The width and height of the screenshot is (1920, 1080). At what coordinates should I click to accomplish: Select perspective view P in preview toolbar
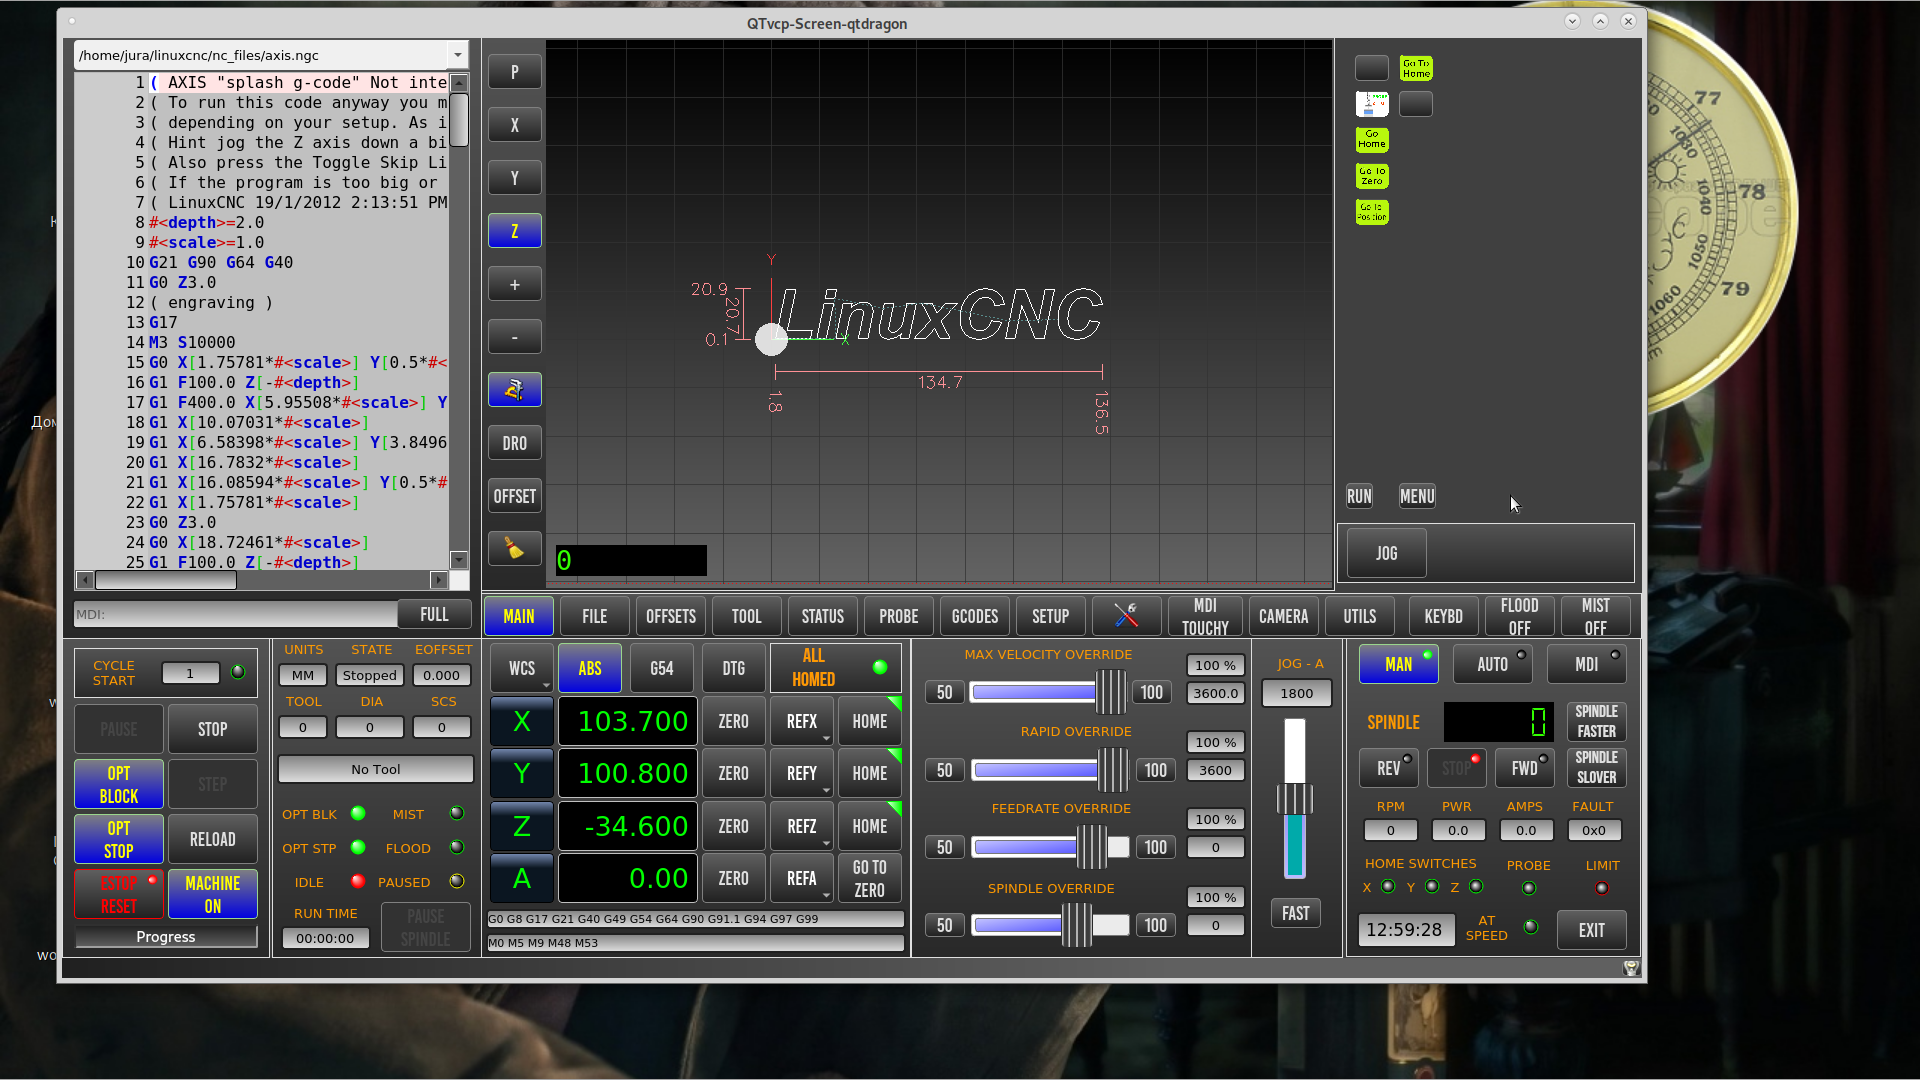pyautogui.click(x=514, y=72)
